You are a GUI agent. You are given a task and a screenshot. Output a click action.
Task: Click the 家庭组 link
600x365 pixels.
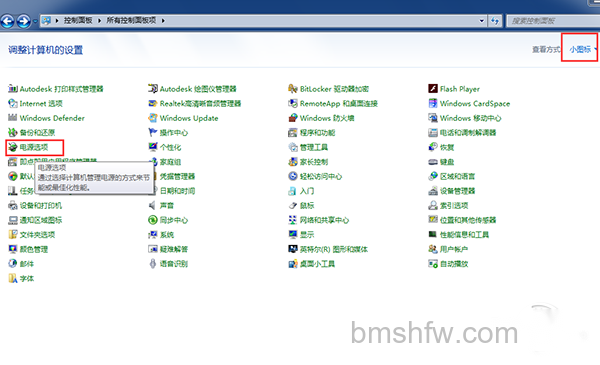tap(170, 162)
